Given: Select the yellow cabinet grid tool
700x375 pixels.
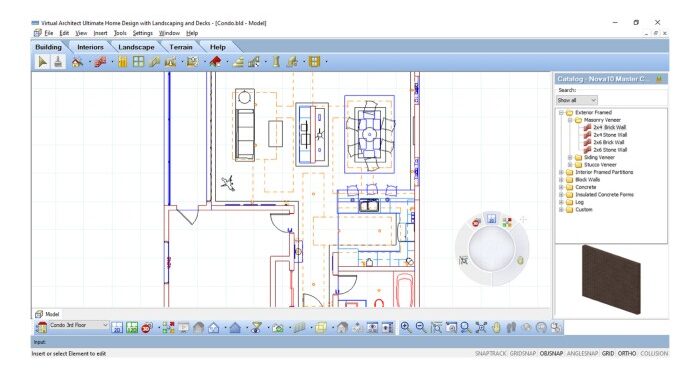Looking at the screenshot, I should coord(315,62).
